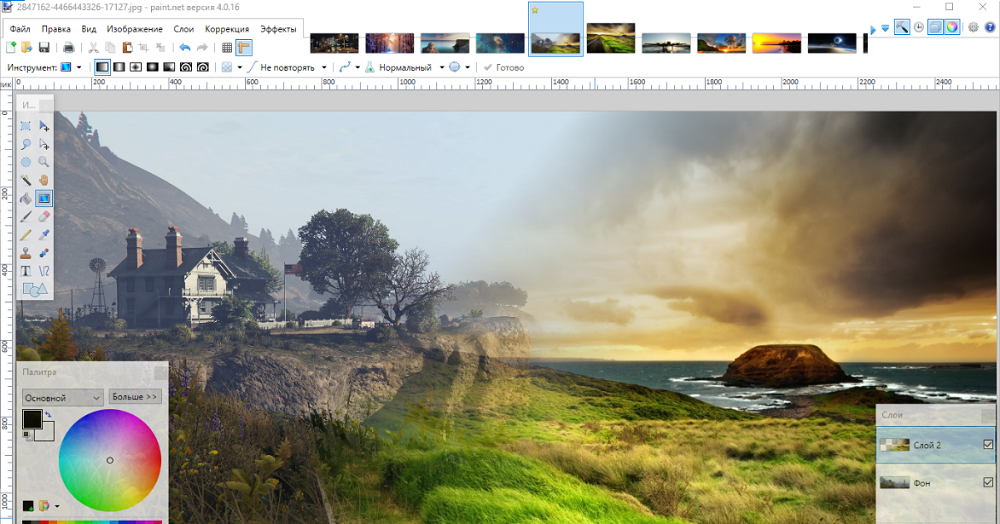Image resolution: width=1000 pixels, height=524 pixels.
Task: Click the Open file folder icon
Action: pos(27,47)
